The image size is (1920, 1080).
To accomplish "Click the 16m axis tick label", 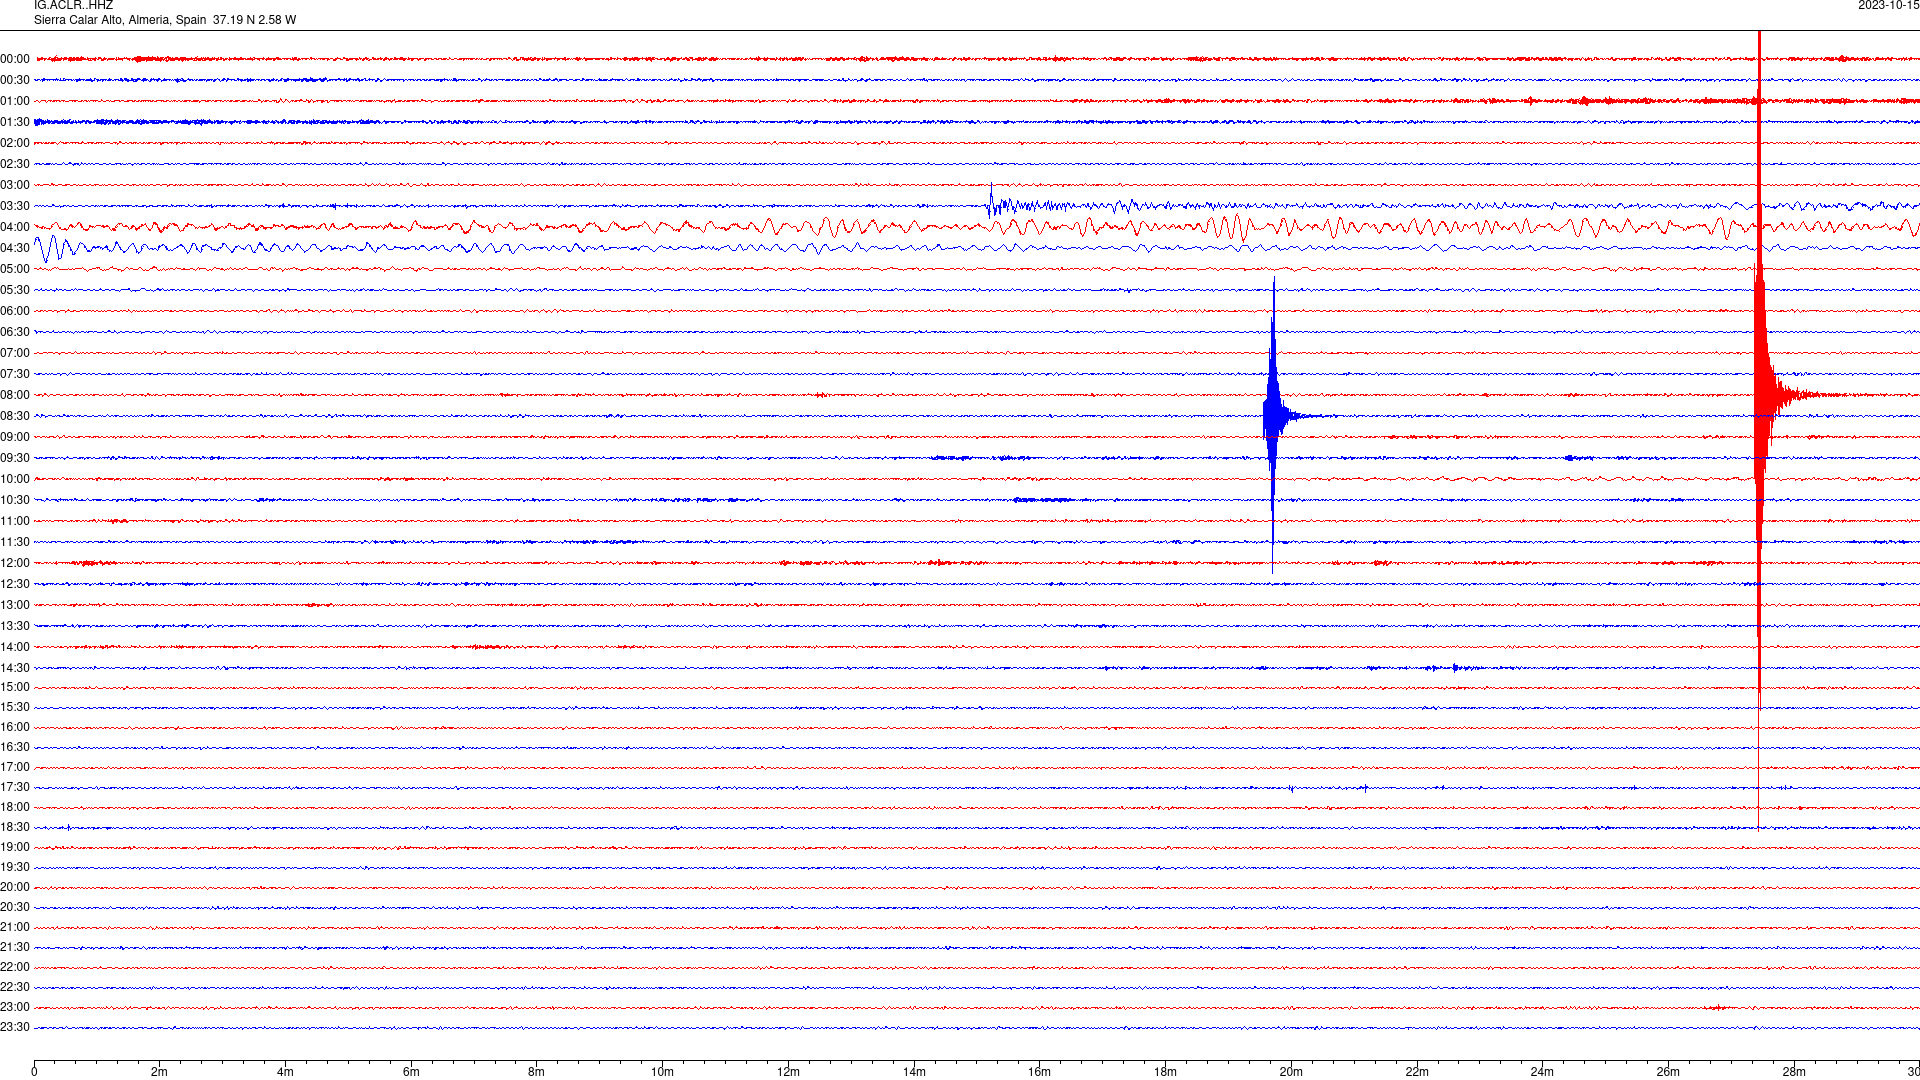I will click(x=1039, y=1072).
